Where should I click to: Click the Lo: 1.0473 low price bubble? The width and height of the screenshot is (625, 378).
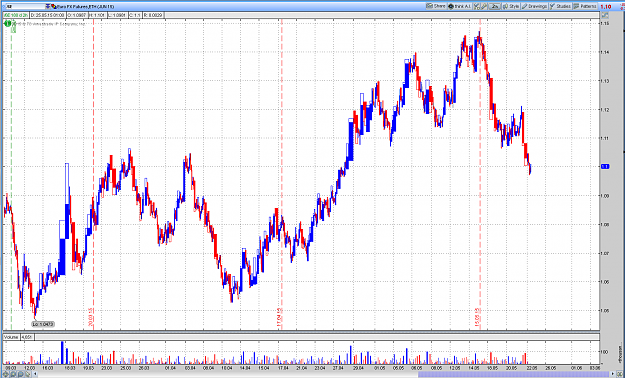point(43,324)
